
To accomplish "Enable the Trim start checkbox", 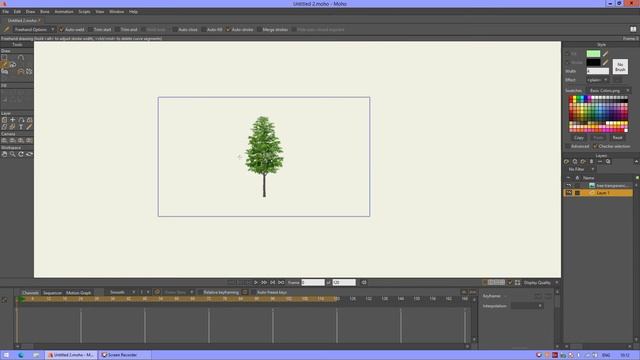I will pos(90,29).
